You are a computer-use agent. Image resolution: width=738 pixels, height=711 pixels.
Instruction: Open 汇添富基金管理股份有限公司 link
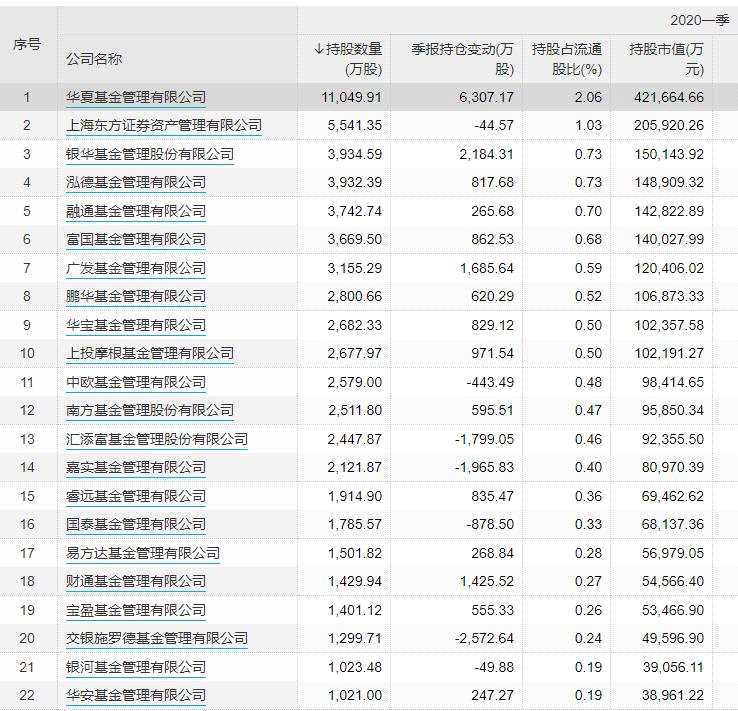point(157,439)
